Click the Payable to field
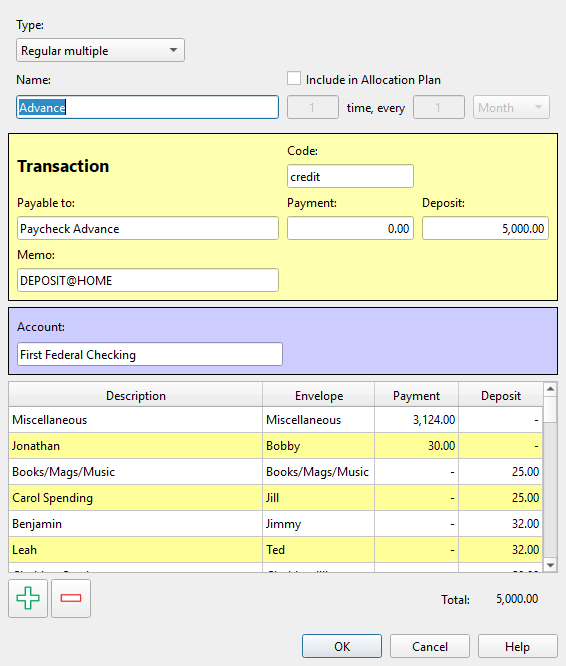This screenshot has width=566, height=666. [x=148, y=228]
